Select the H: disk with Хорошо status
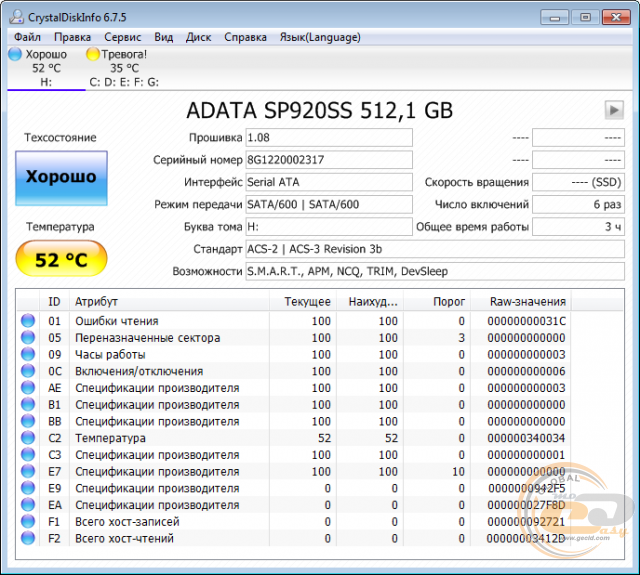The image size is (640, 575). pos(46,68)
